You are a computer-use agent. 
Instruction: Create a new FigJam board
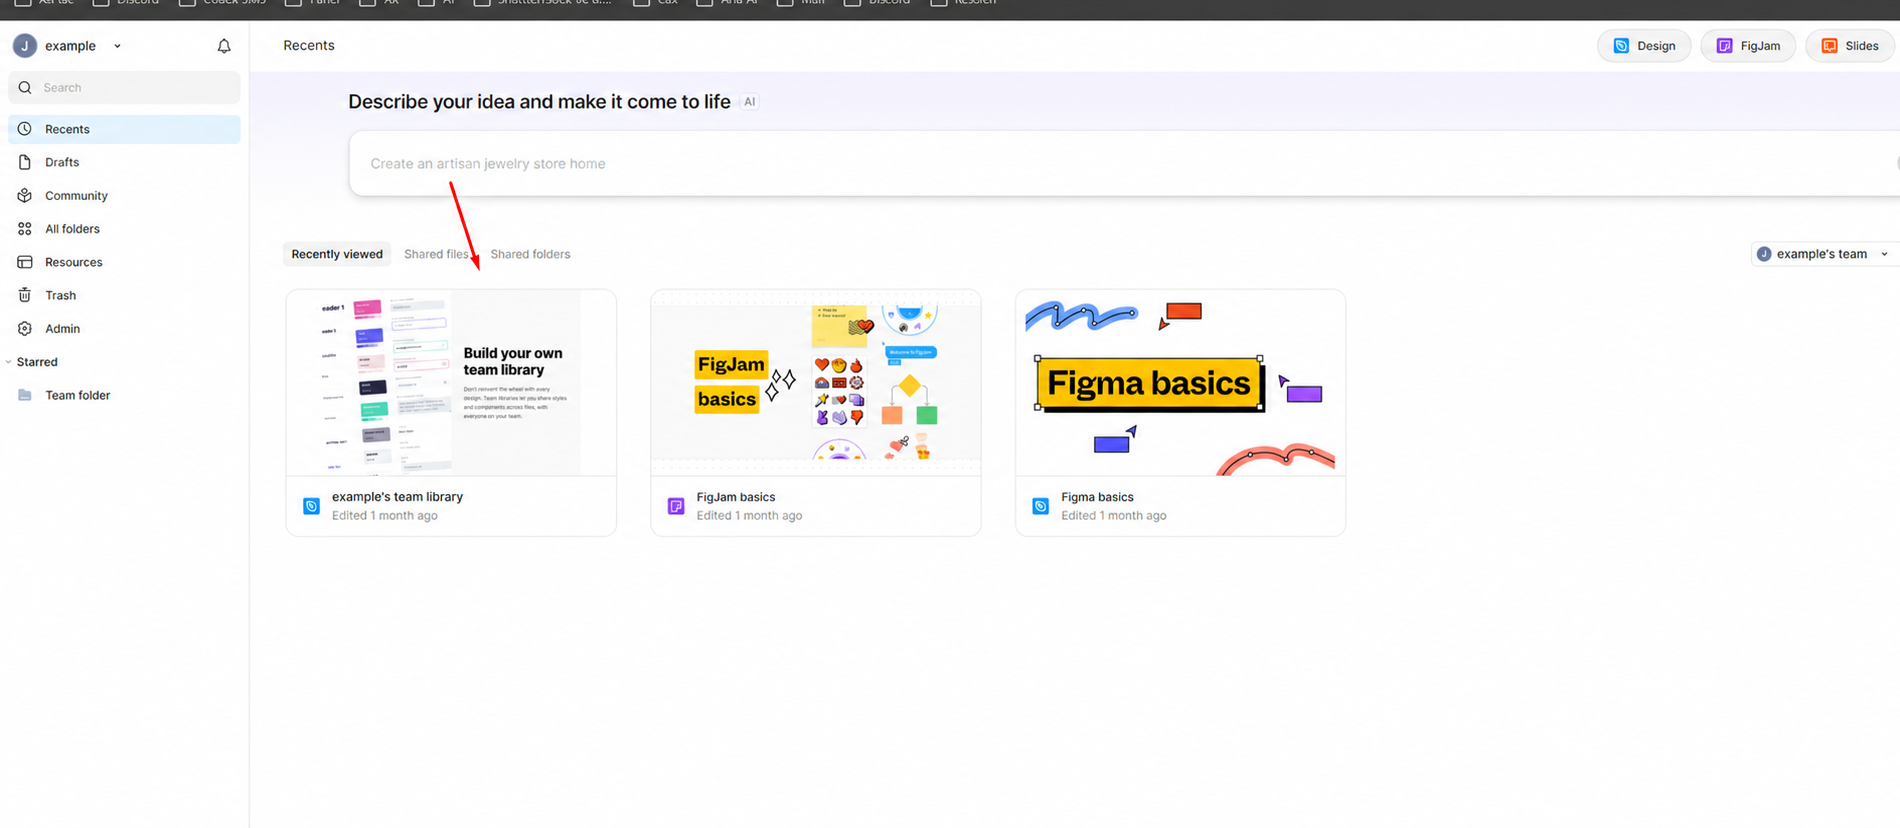click(1748, 46)
